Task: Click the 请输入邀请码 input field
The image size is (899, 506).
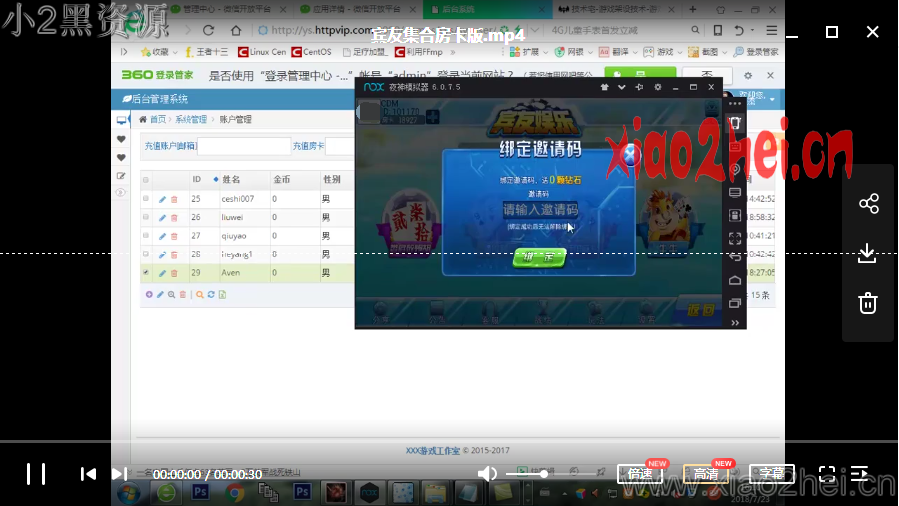Action: pos(540,210)
